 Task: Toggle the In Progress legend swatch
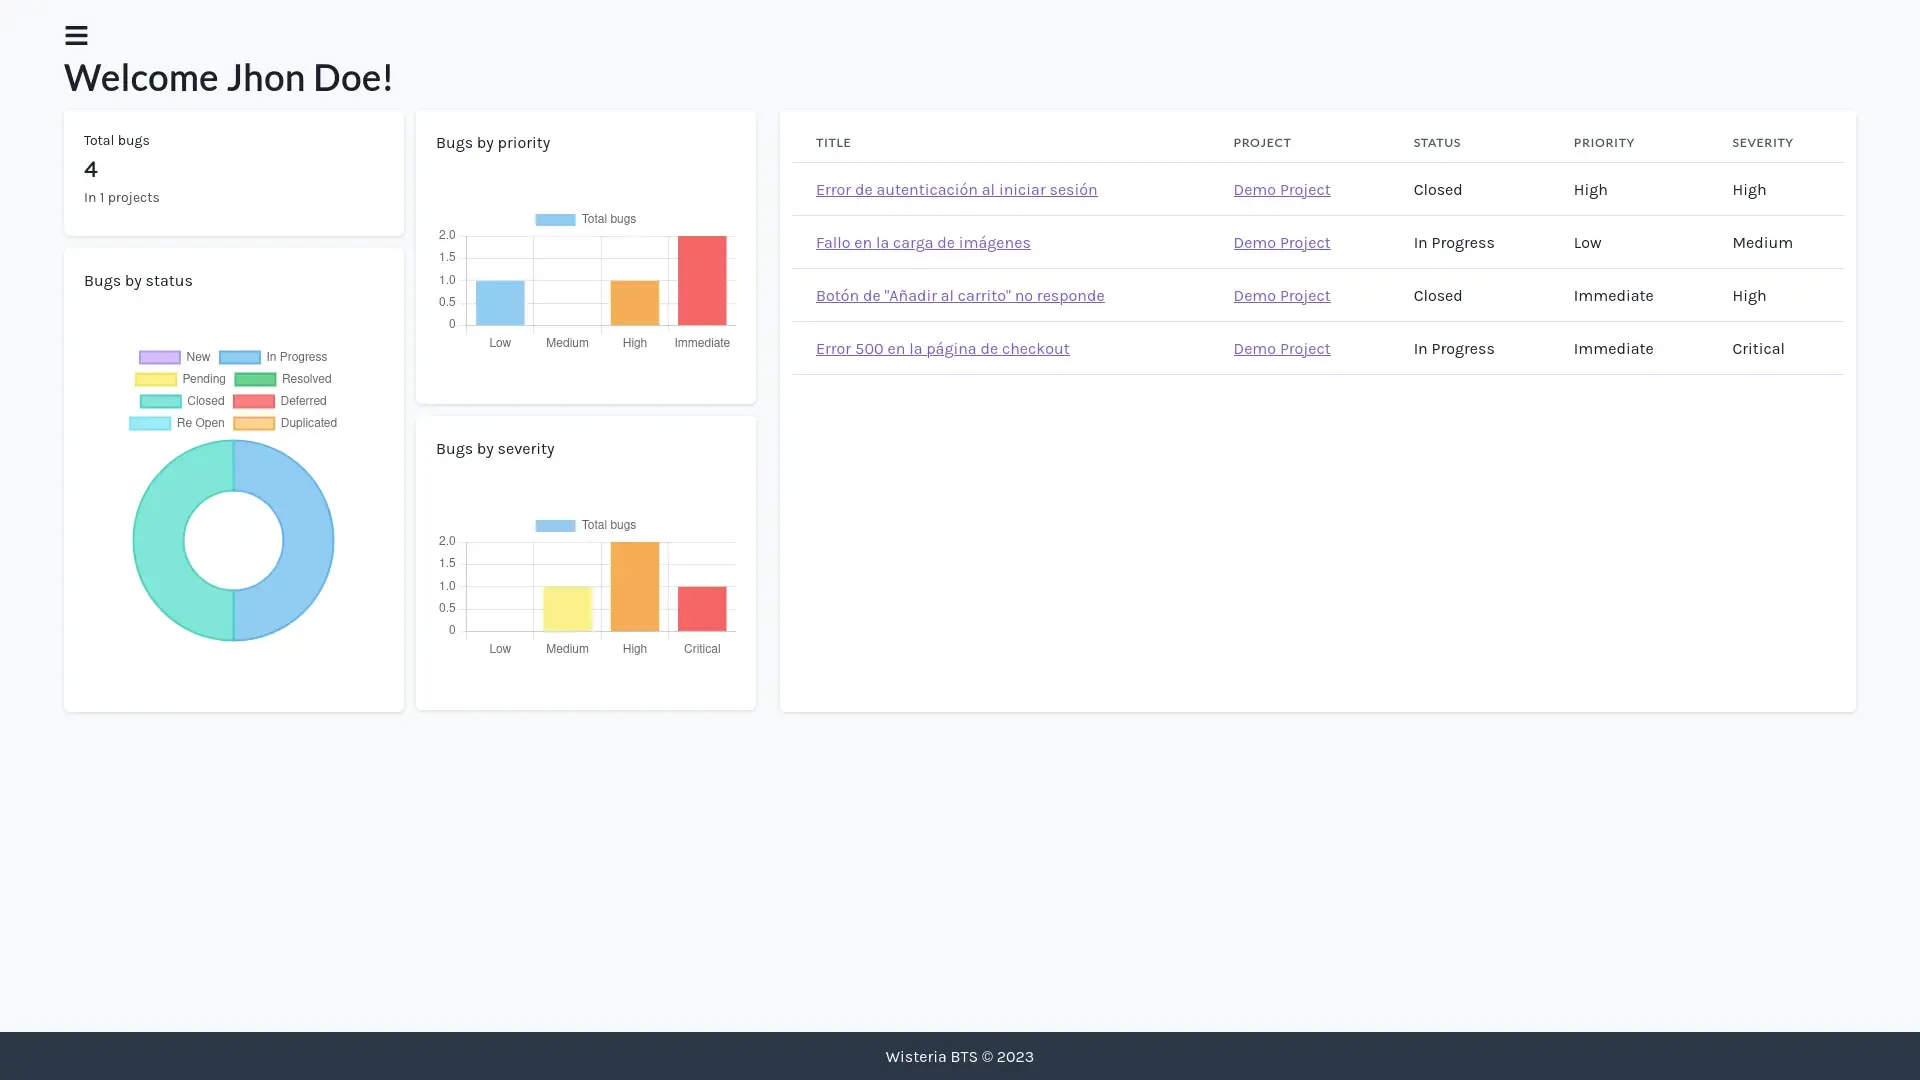[239, 357]
